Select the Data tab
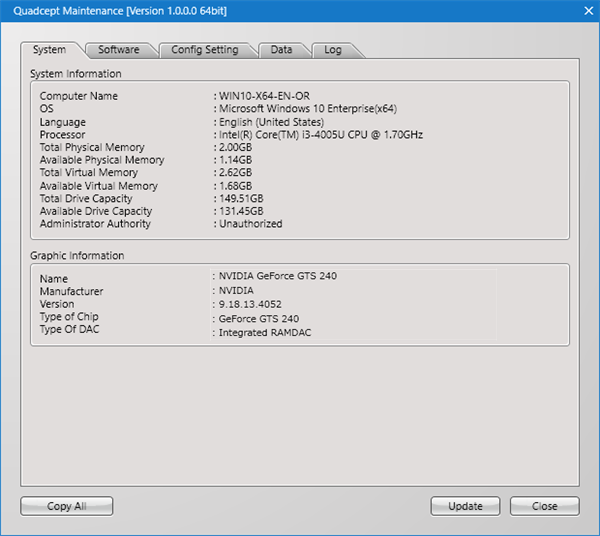The image size is (600, 536). [281, 50]
